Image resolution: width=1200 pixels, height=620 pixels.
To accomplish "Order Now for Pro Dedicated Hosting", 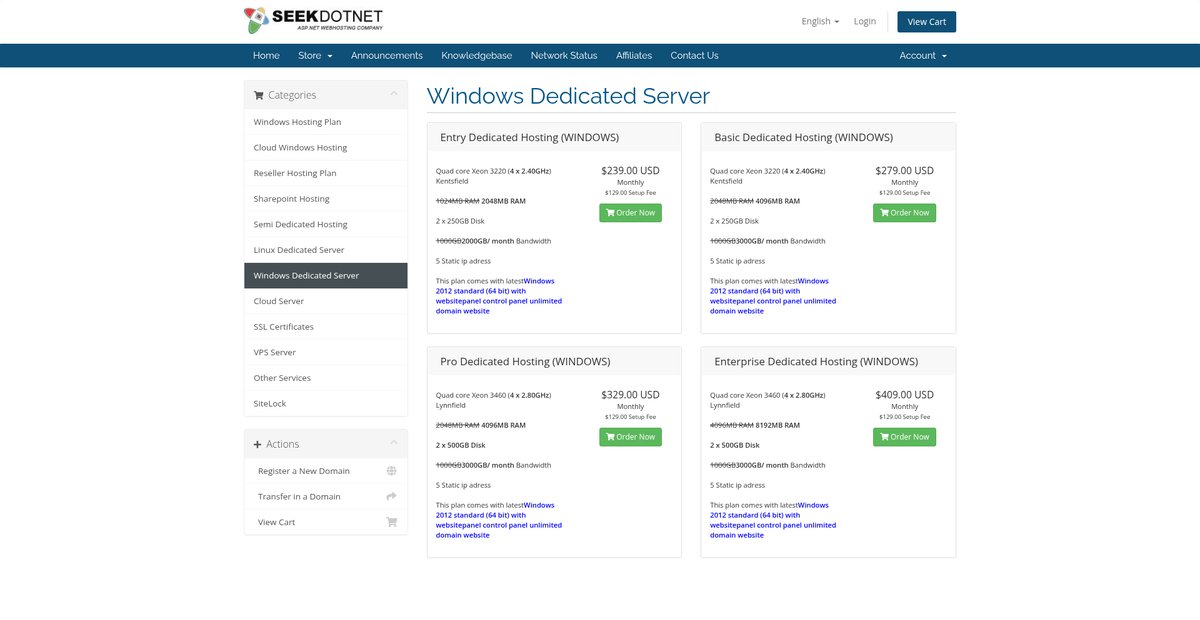I will 630,437.
